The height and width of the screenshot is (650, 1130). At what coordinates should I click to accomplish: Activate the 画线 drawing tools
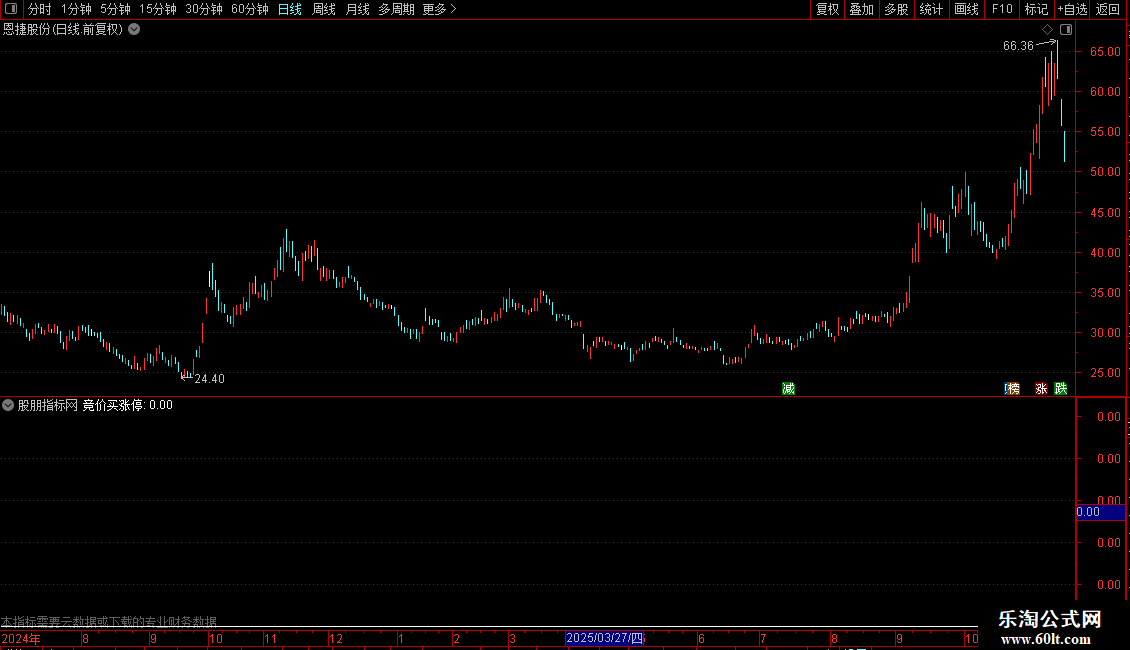(x=966, y=9)
